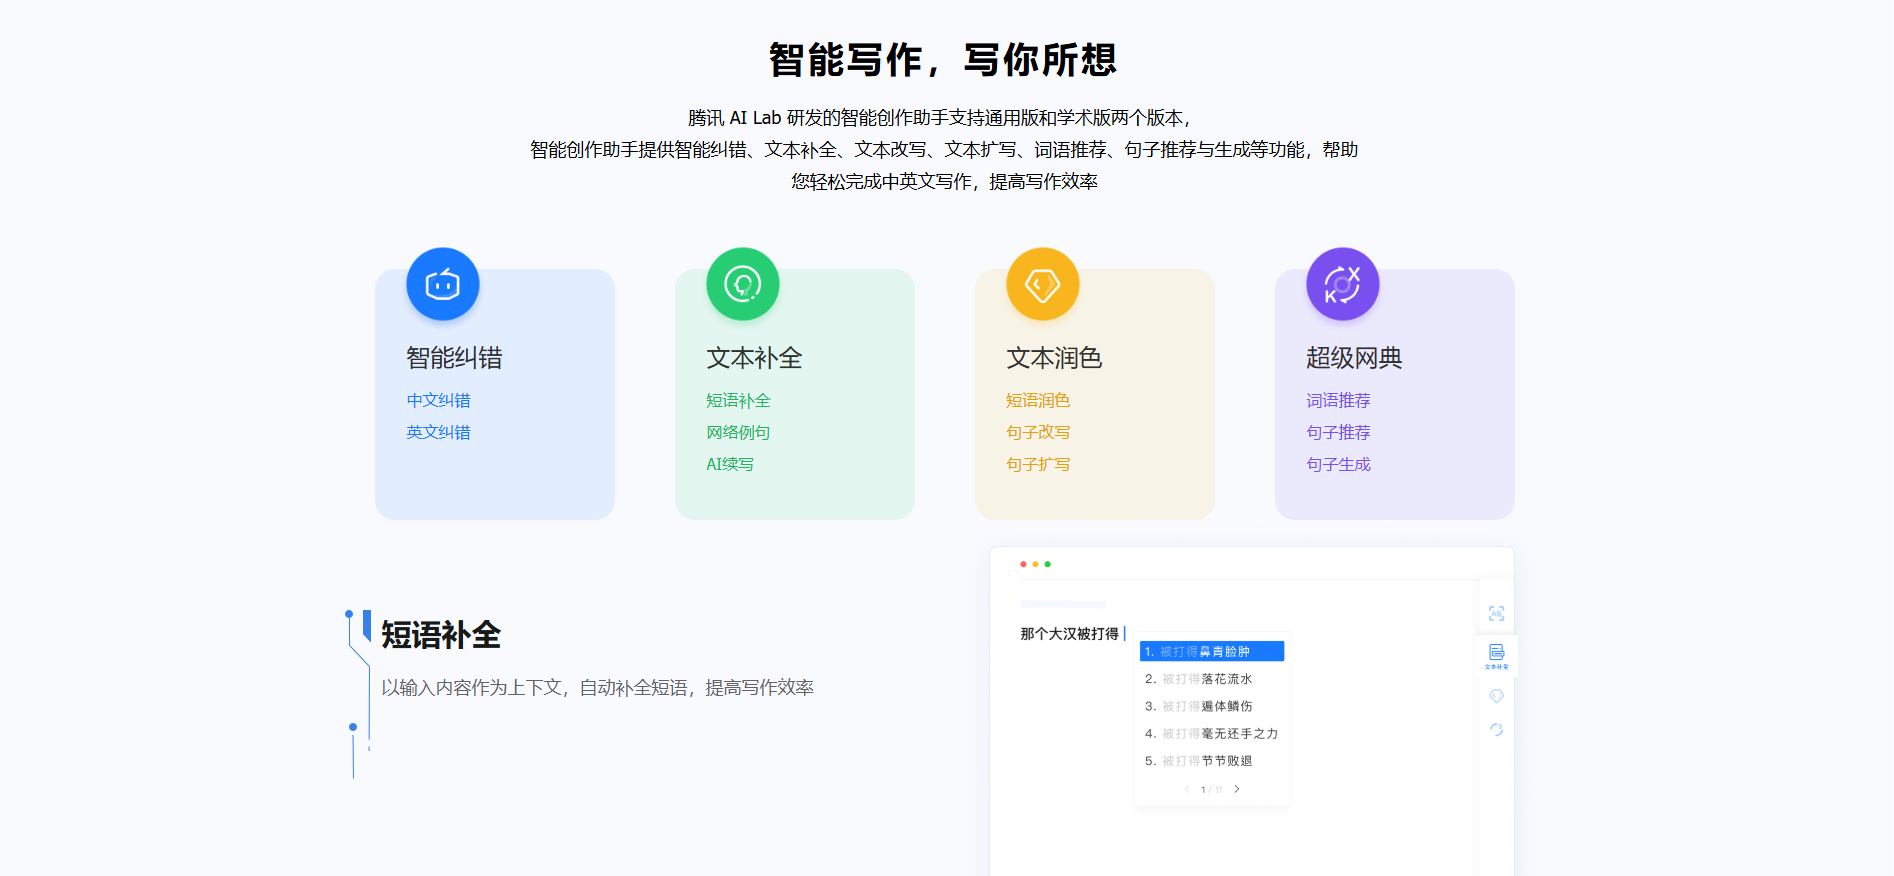Select the 句子改写 link
Viewport: 1894px width, 876px height.
click(x=1038, y=432)
